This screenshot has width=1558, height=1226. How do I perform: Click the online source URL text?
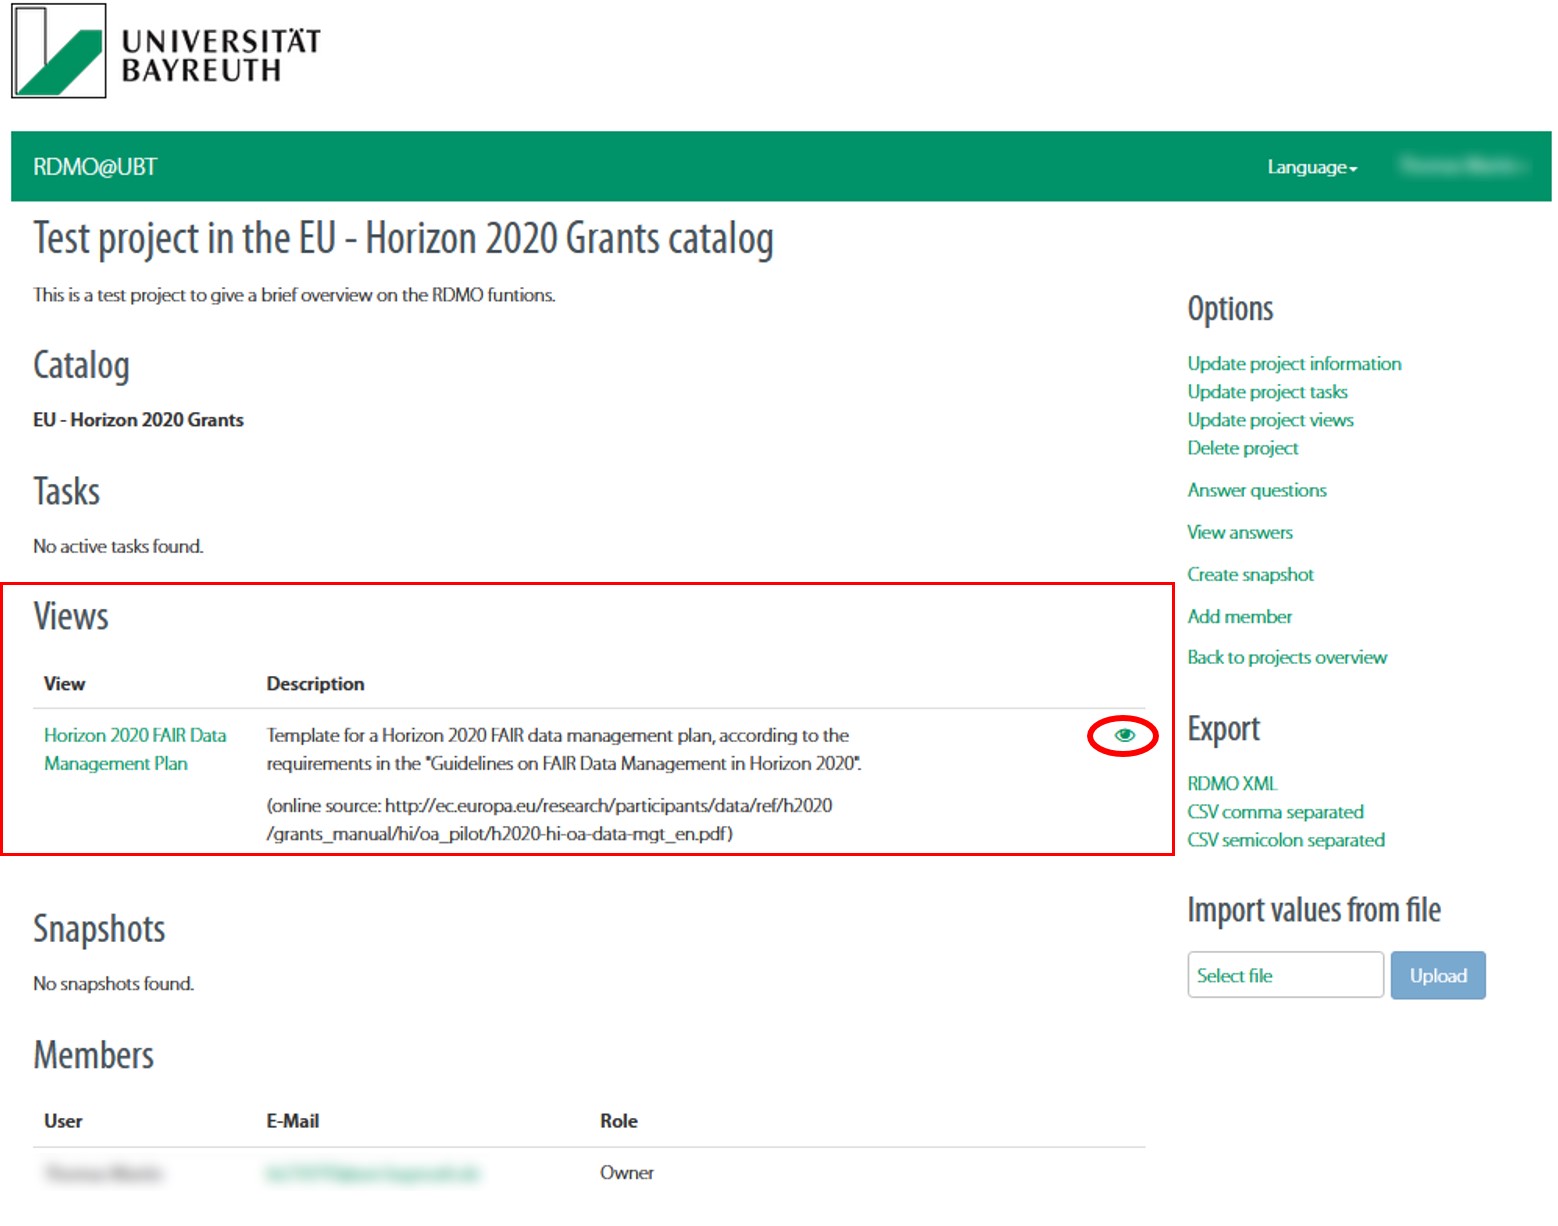pos(549,819)
